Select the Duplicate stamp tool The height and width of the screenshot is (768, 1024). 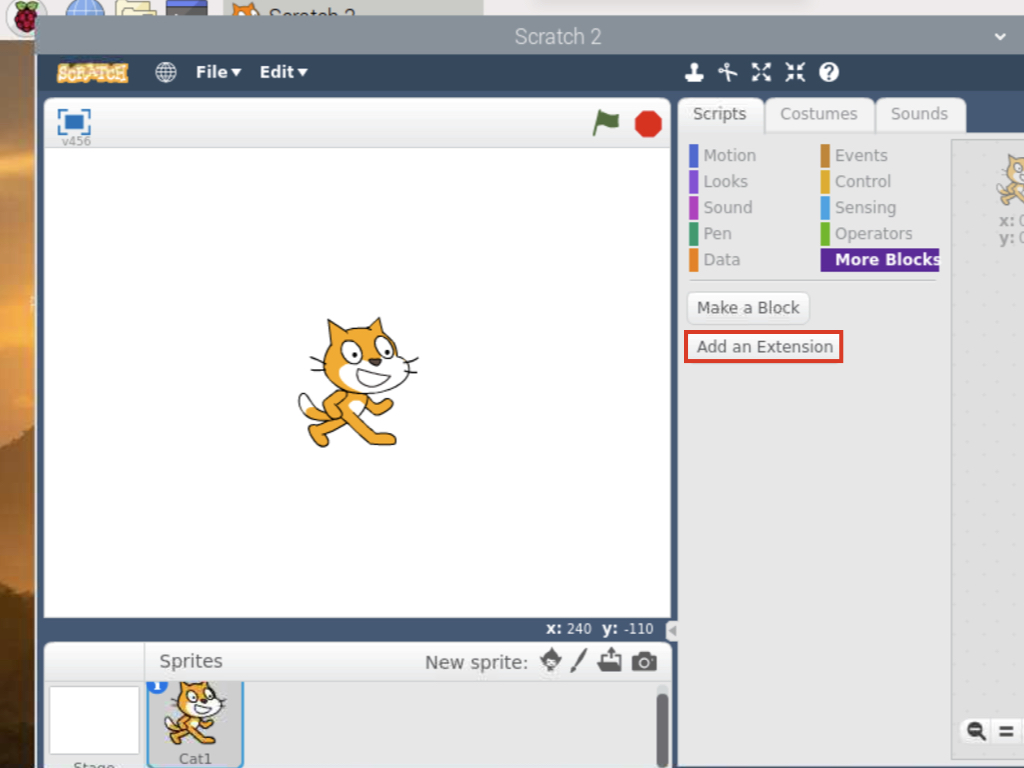tap(694, 72)
